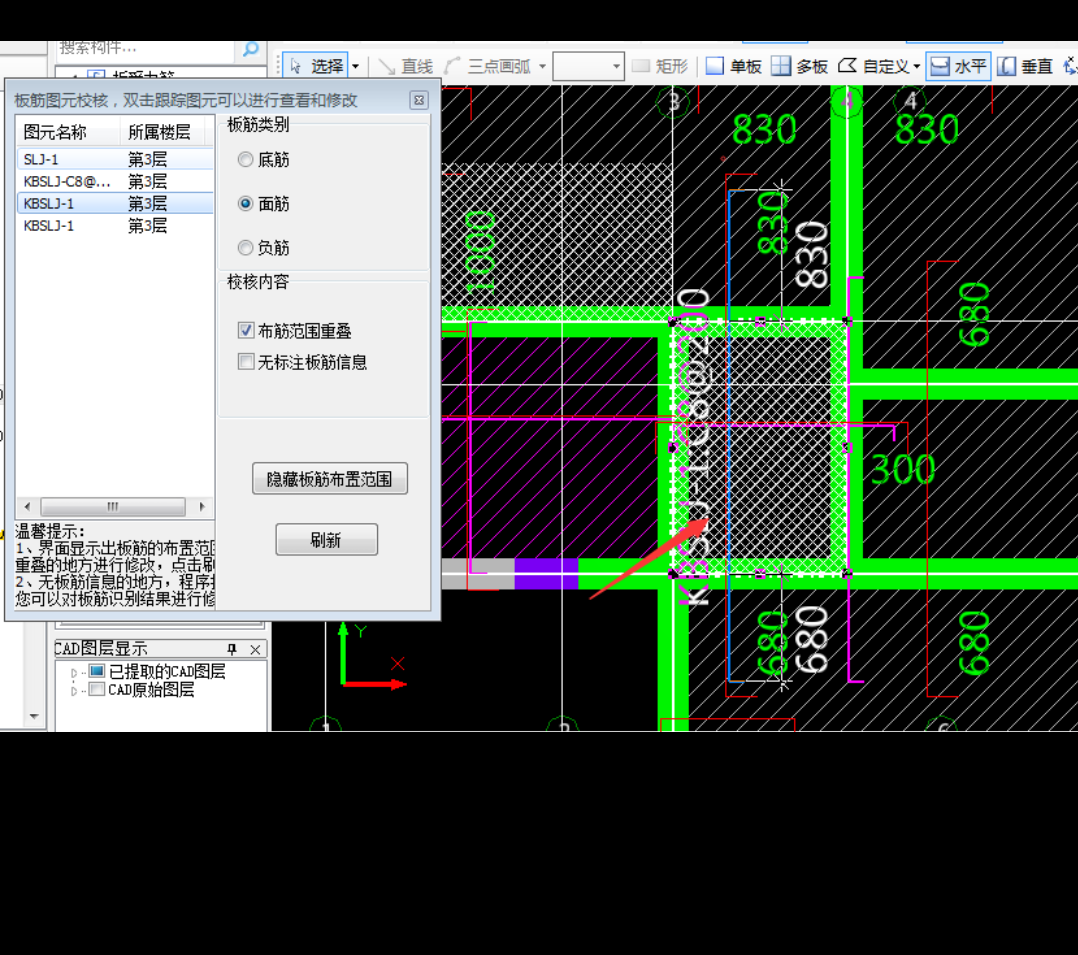This screenshot has width=1078, height=955.
Task: Click the 300 dimension label
Action: [x=903, y=470]
